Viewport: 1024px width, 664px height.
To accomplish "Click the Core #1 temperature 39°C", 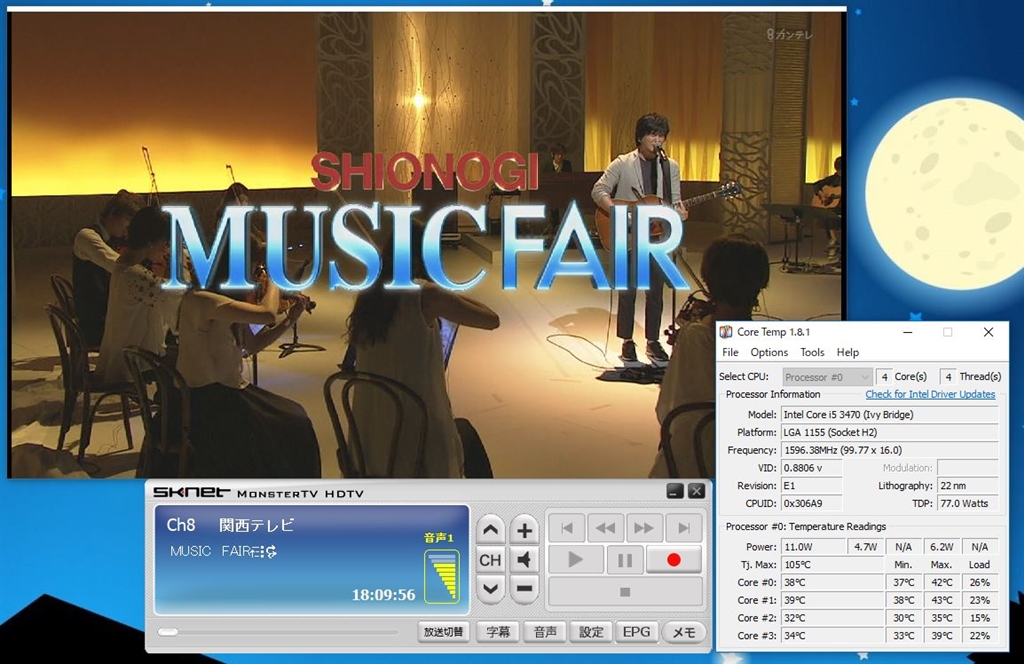I will tap(832, 599).
